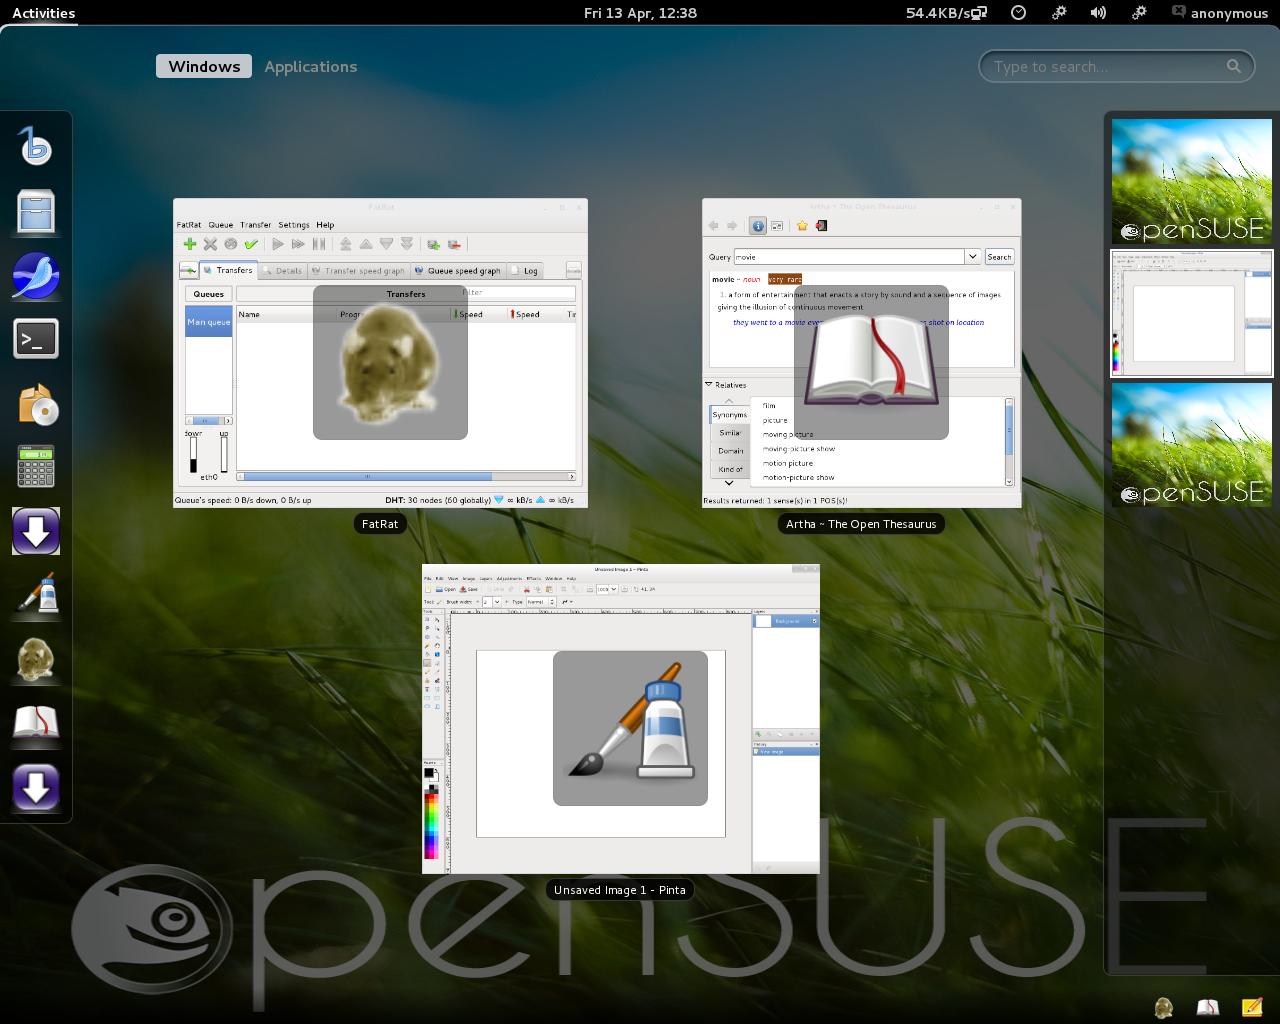Click the play resume icon in FatRat toolbar

[x=278, y=244]
